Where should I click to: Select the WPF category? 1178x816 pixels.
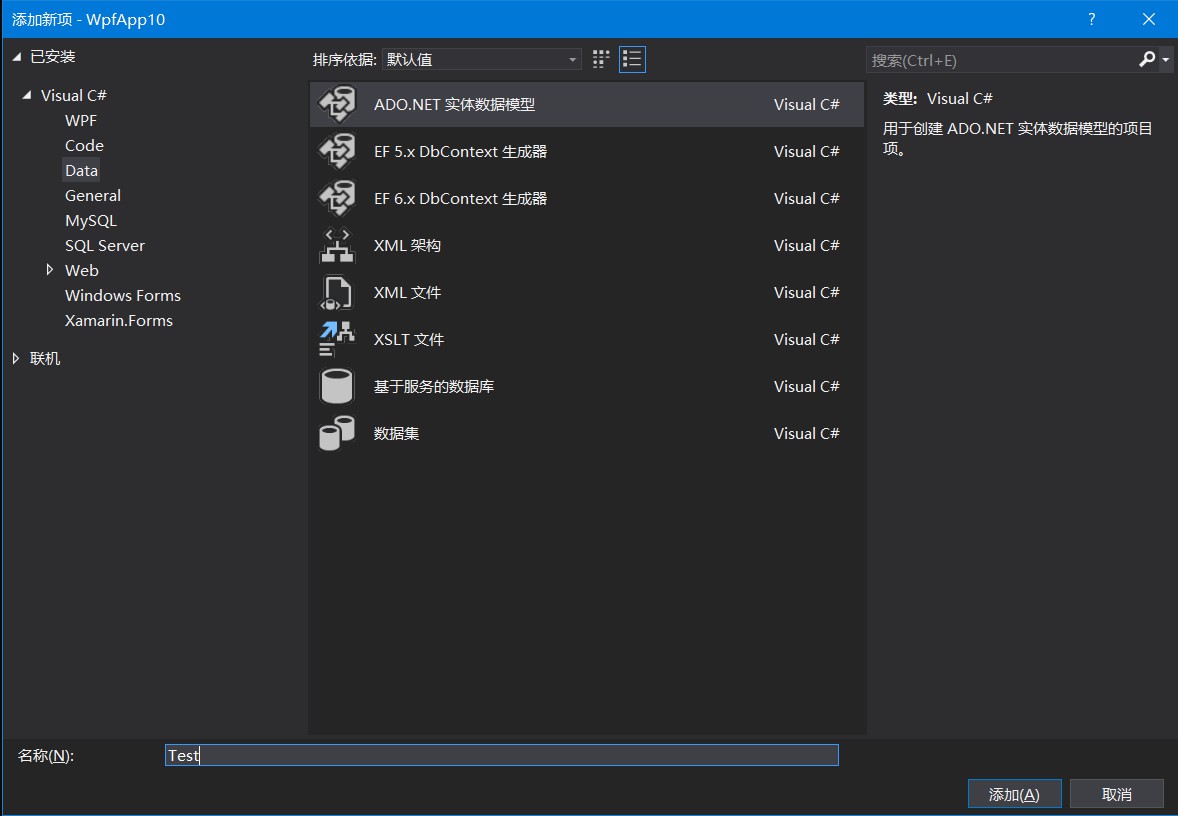coord(81,120)
